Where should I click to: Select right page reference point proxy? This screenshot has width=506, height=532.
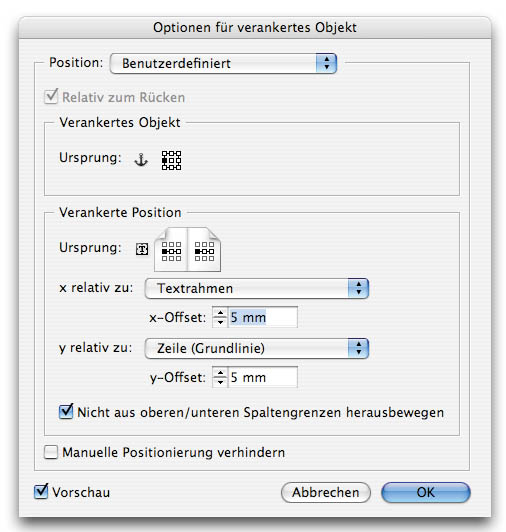pyautogui.click(x=204, y=251)
